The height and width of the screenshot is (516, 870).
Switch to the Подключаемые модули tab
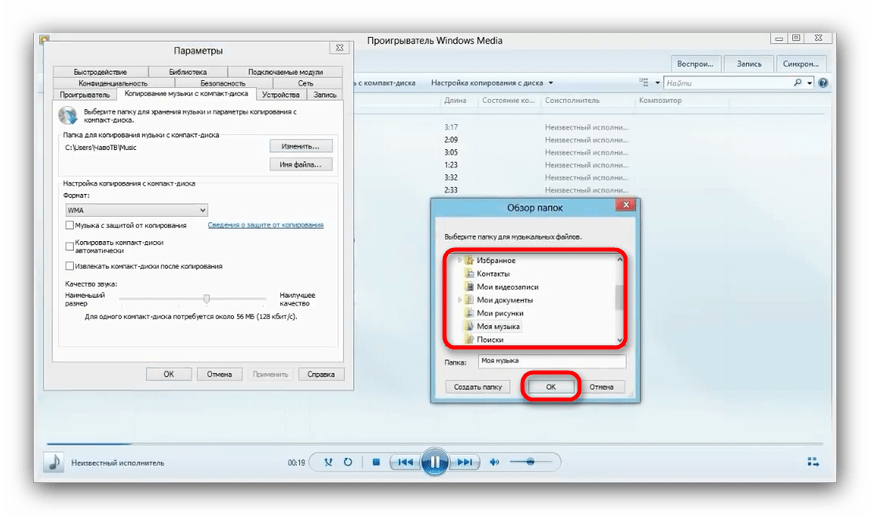(x=285, y=72)
